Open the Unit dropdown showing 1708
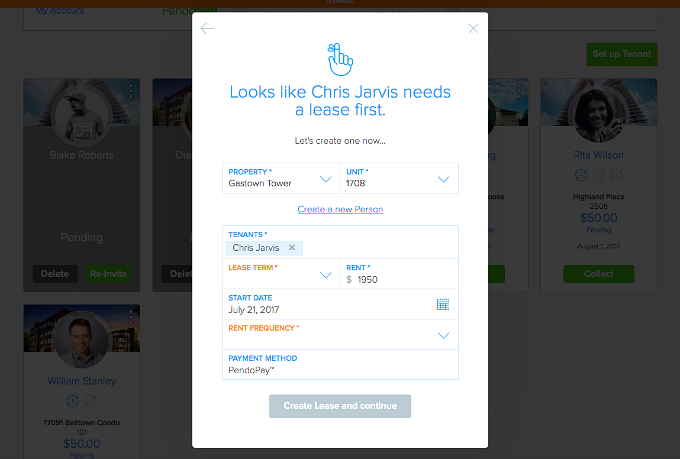 tap(399, 178)
